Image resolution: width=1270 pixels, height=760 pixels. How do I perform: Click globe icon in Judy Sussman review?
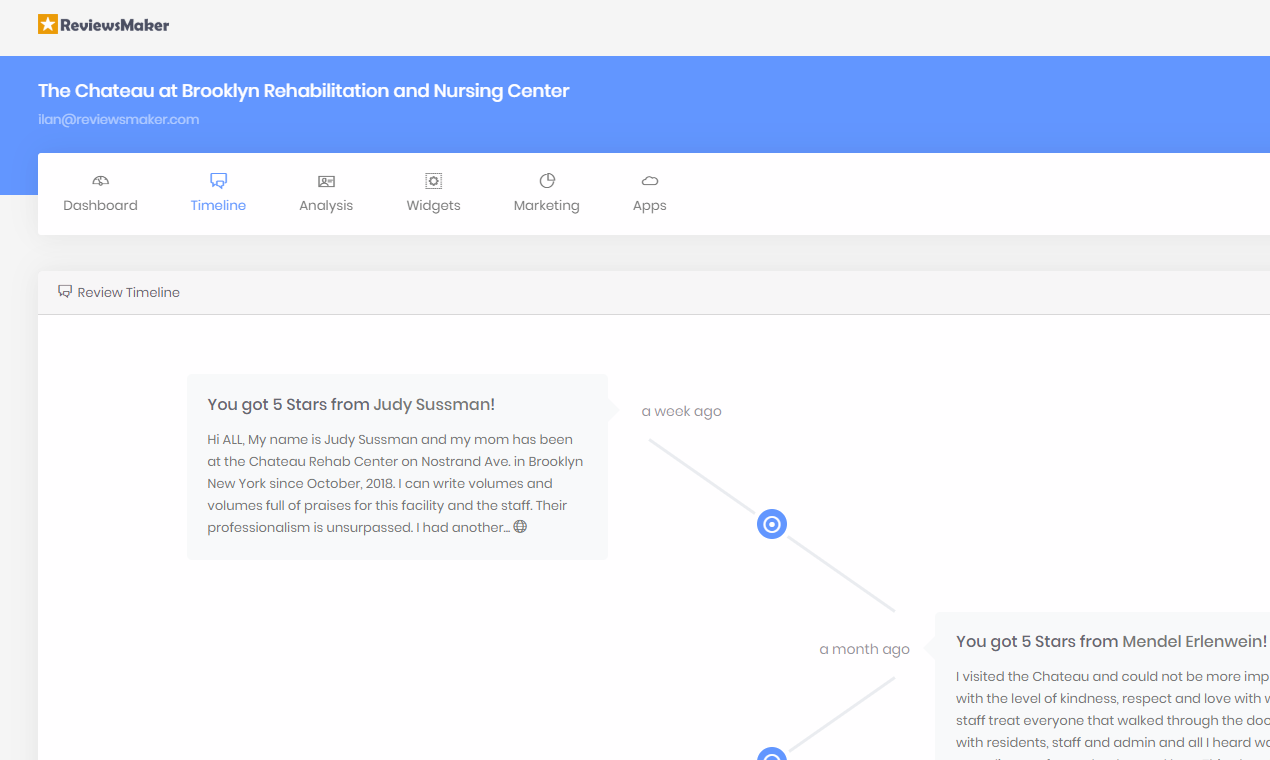click(x=520, y=527)
